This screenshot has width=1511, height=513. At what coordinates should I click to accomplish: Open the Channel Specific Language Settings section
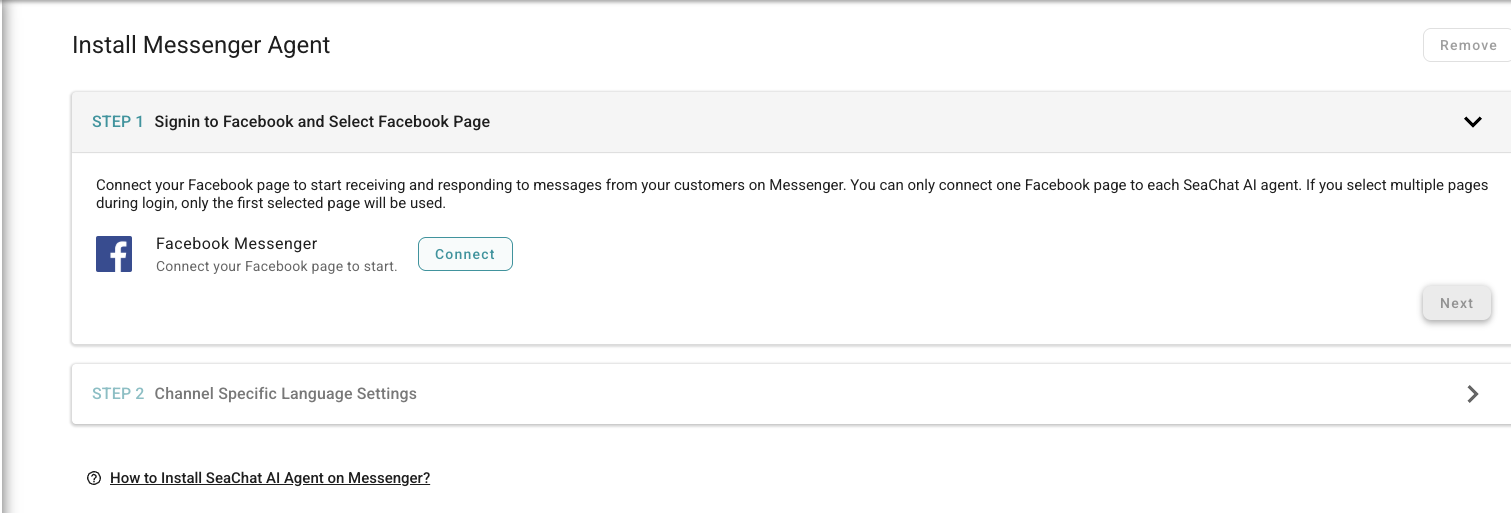285,394
